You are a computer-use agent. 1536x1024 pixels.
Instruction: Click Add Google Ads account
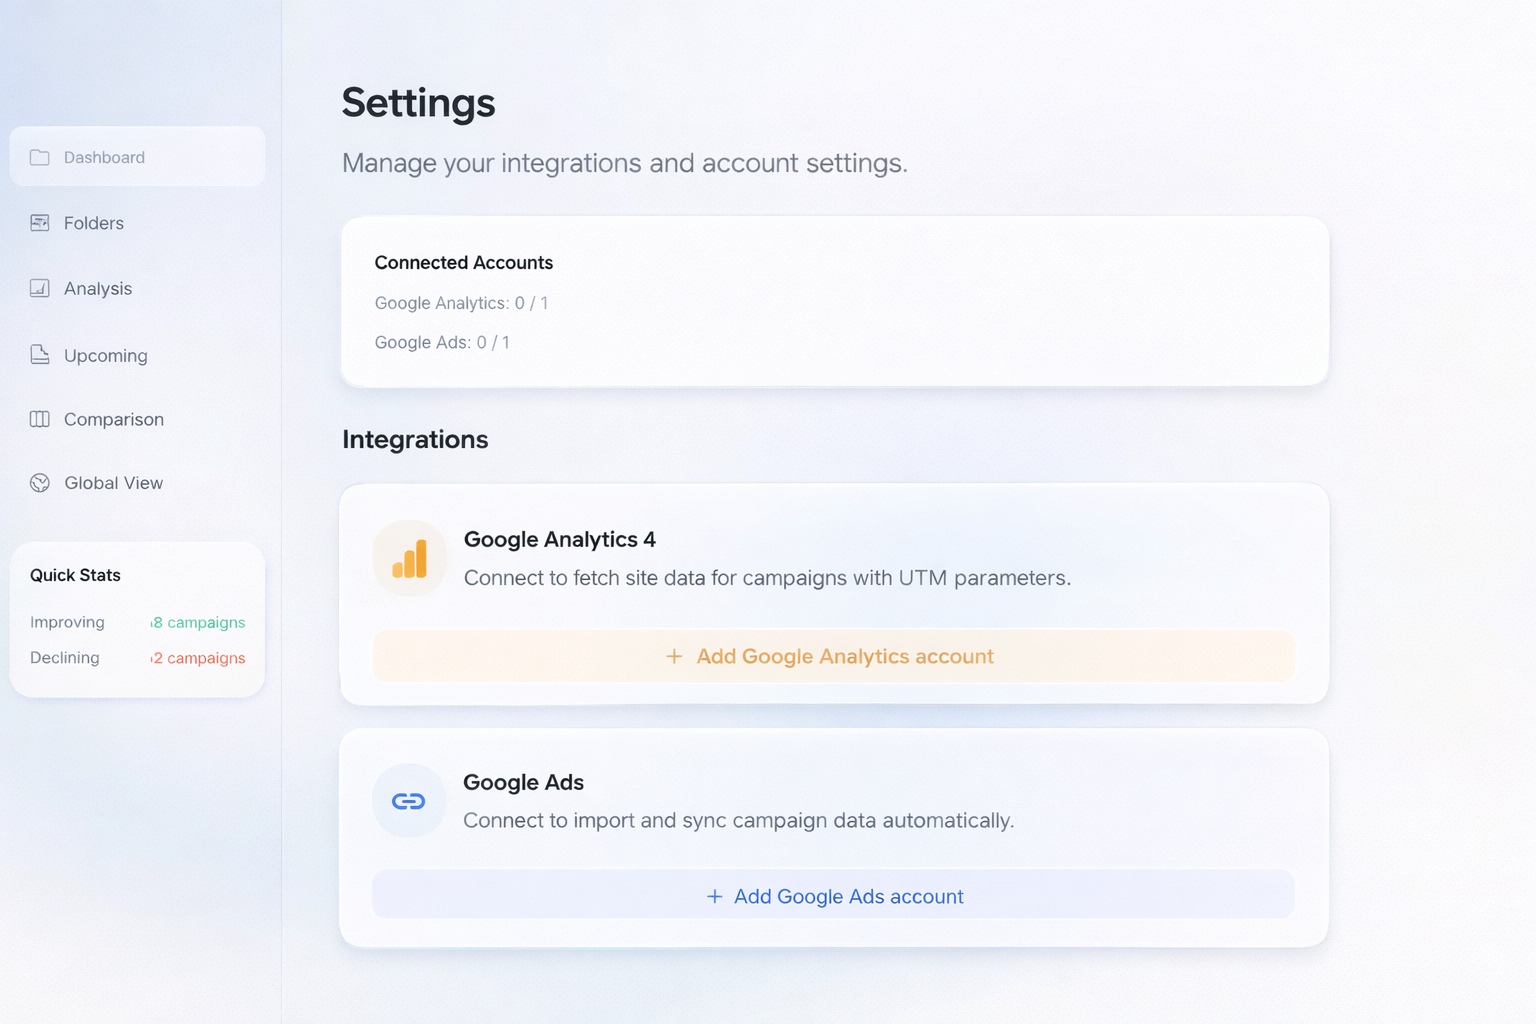[x=833, y=895]
